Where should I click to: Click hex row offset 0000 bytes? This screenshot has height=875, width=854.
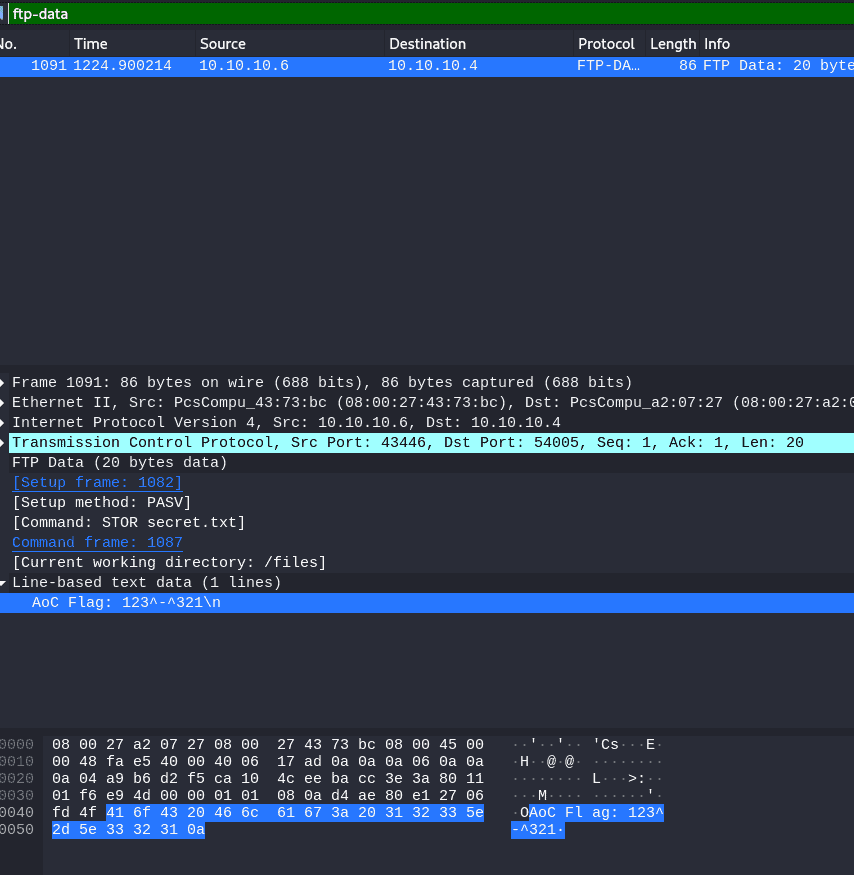(x=268, y=744)
